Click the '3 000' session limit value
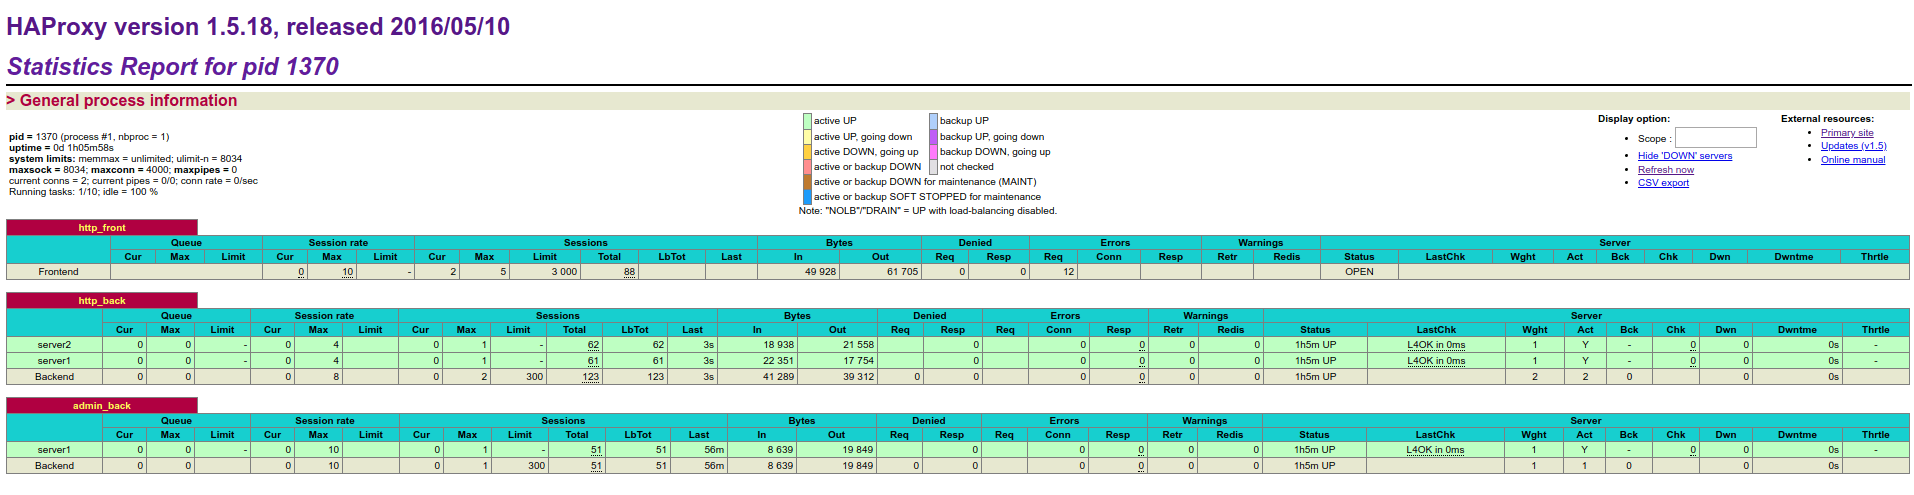This screenshot has height=495, width=1914. (564, 272)
